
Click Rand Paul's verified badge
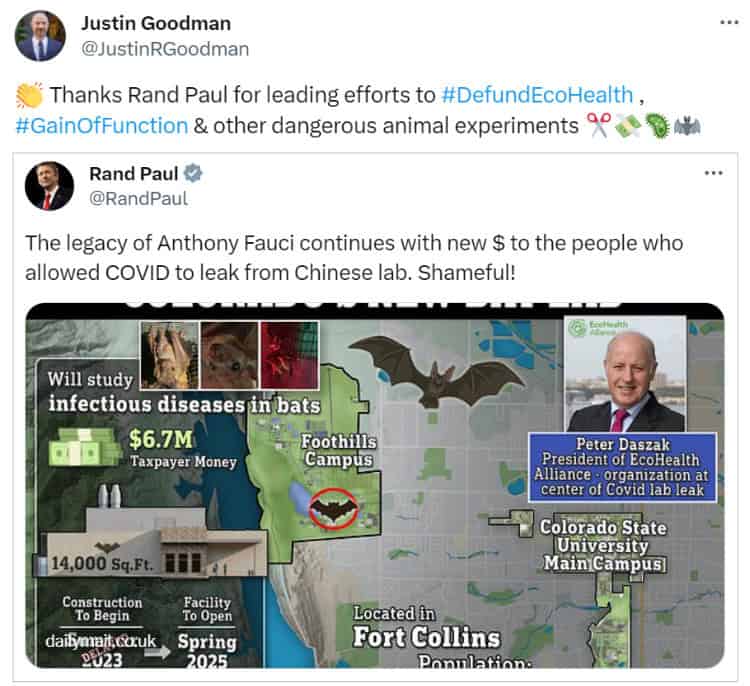(193, 173)
